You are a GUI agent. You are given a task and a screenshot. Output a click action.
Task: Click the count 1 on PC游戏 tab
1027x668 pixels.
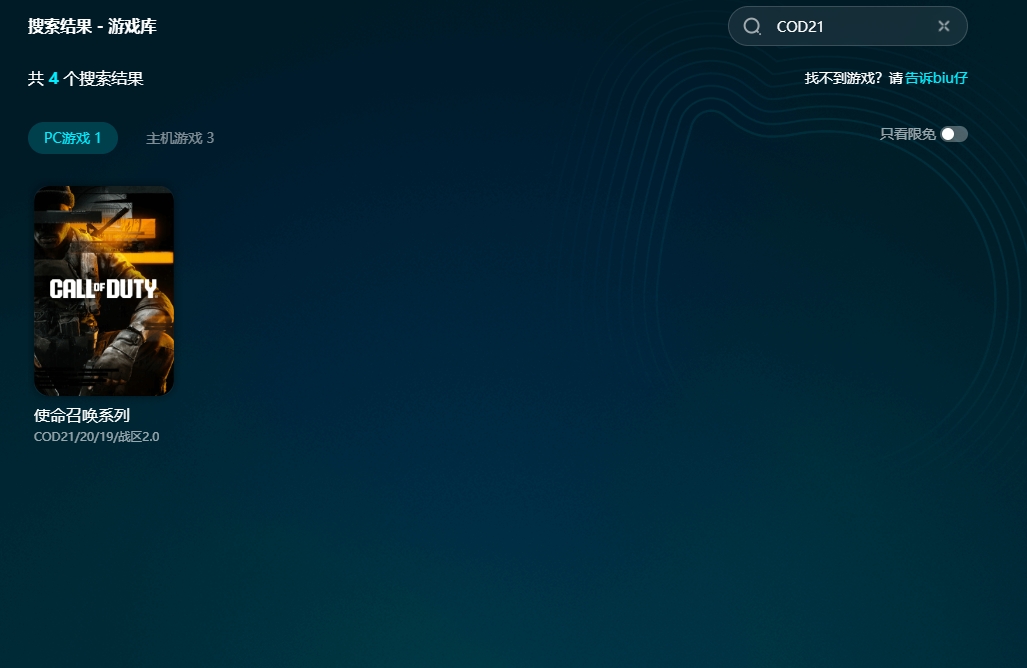pos(98,138)
